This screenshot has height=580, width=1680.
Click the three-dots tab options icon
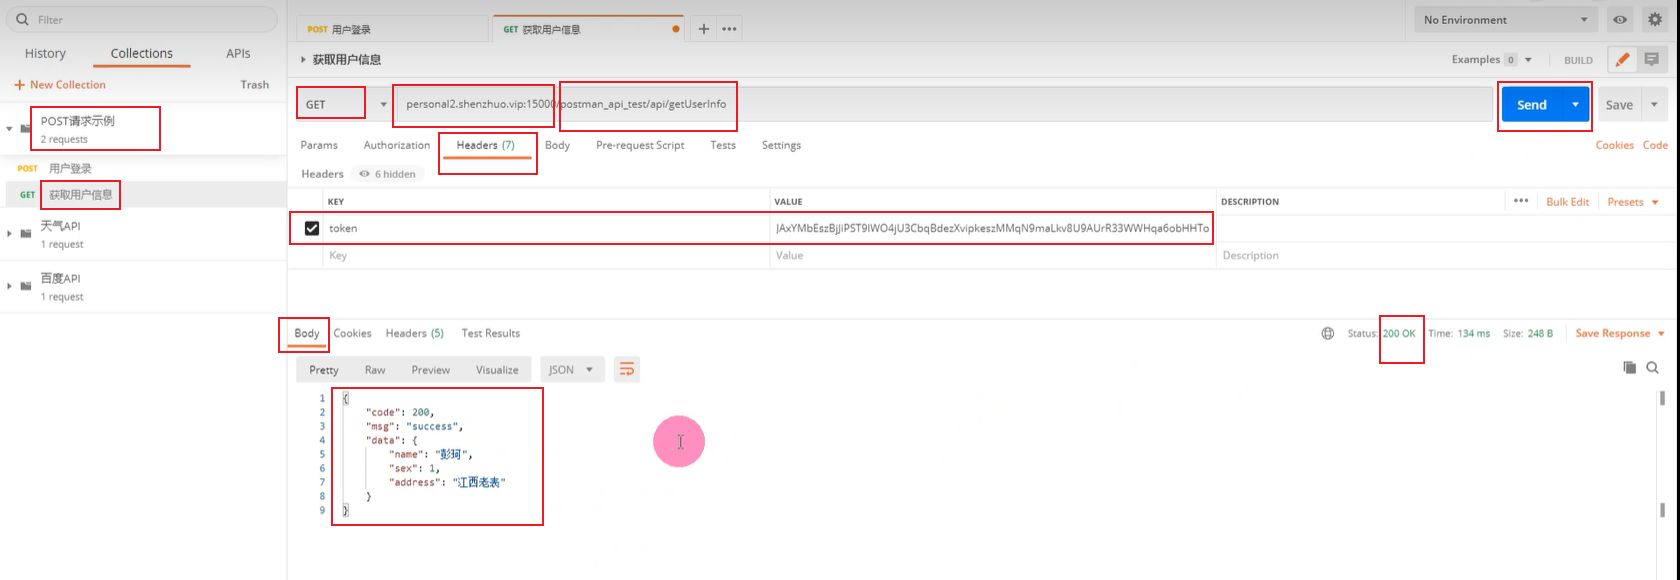tap(730, 29)
